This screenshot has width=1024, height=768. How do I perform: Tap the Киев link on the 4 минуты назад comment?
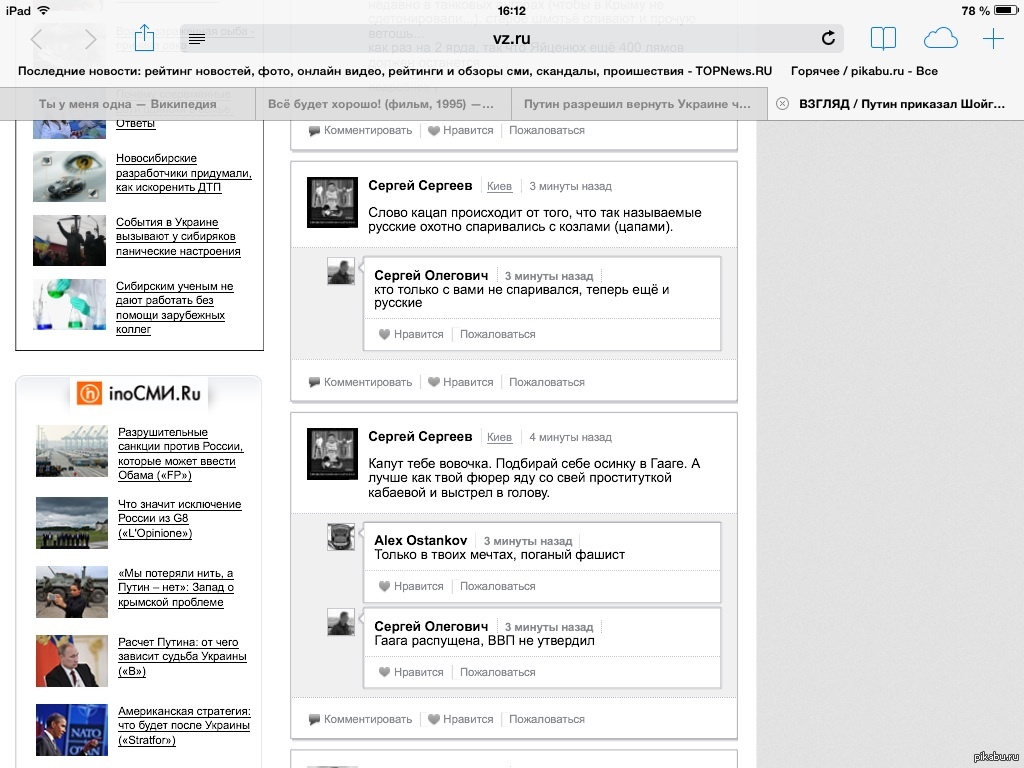[x=500, y=437]
